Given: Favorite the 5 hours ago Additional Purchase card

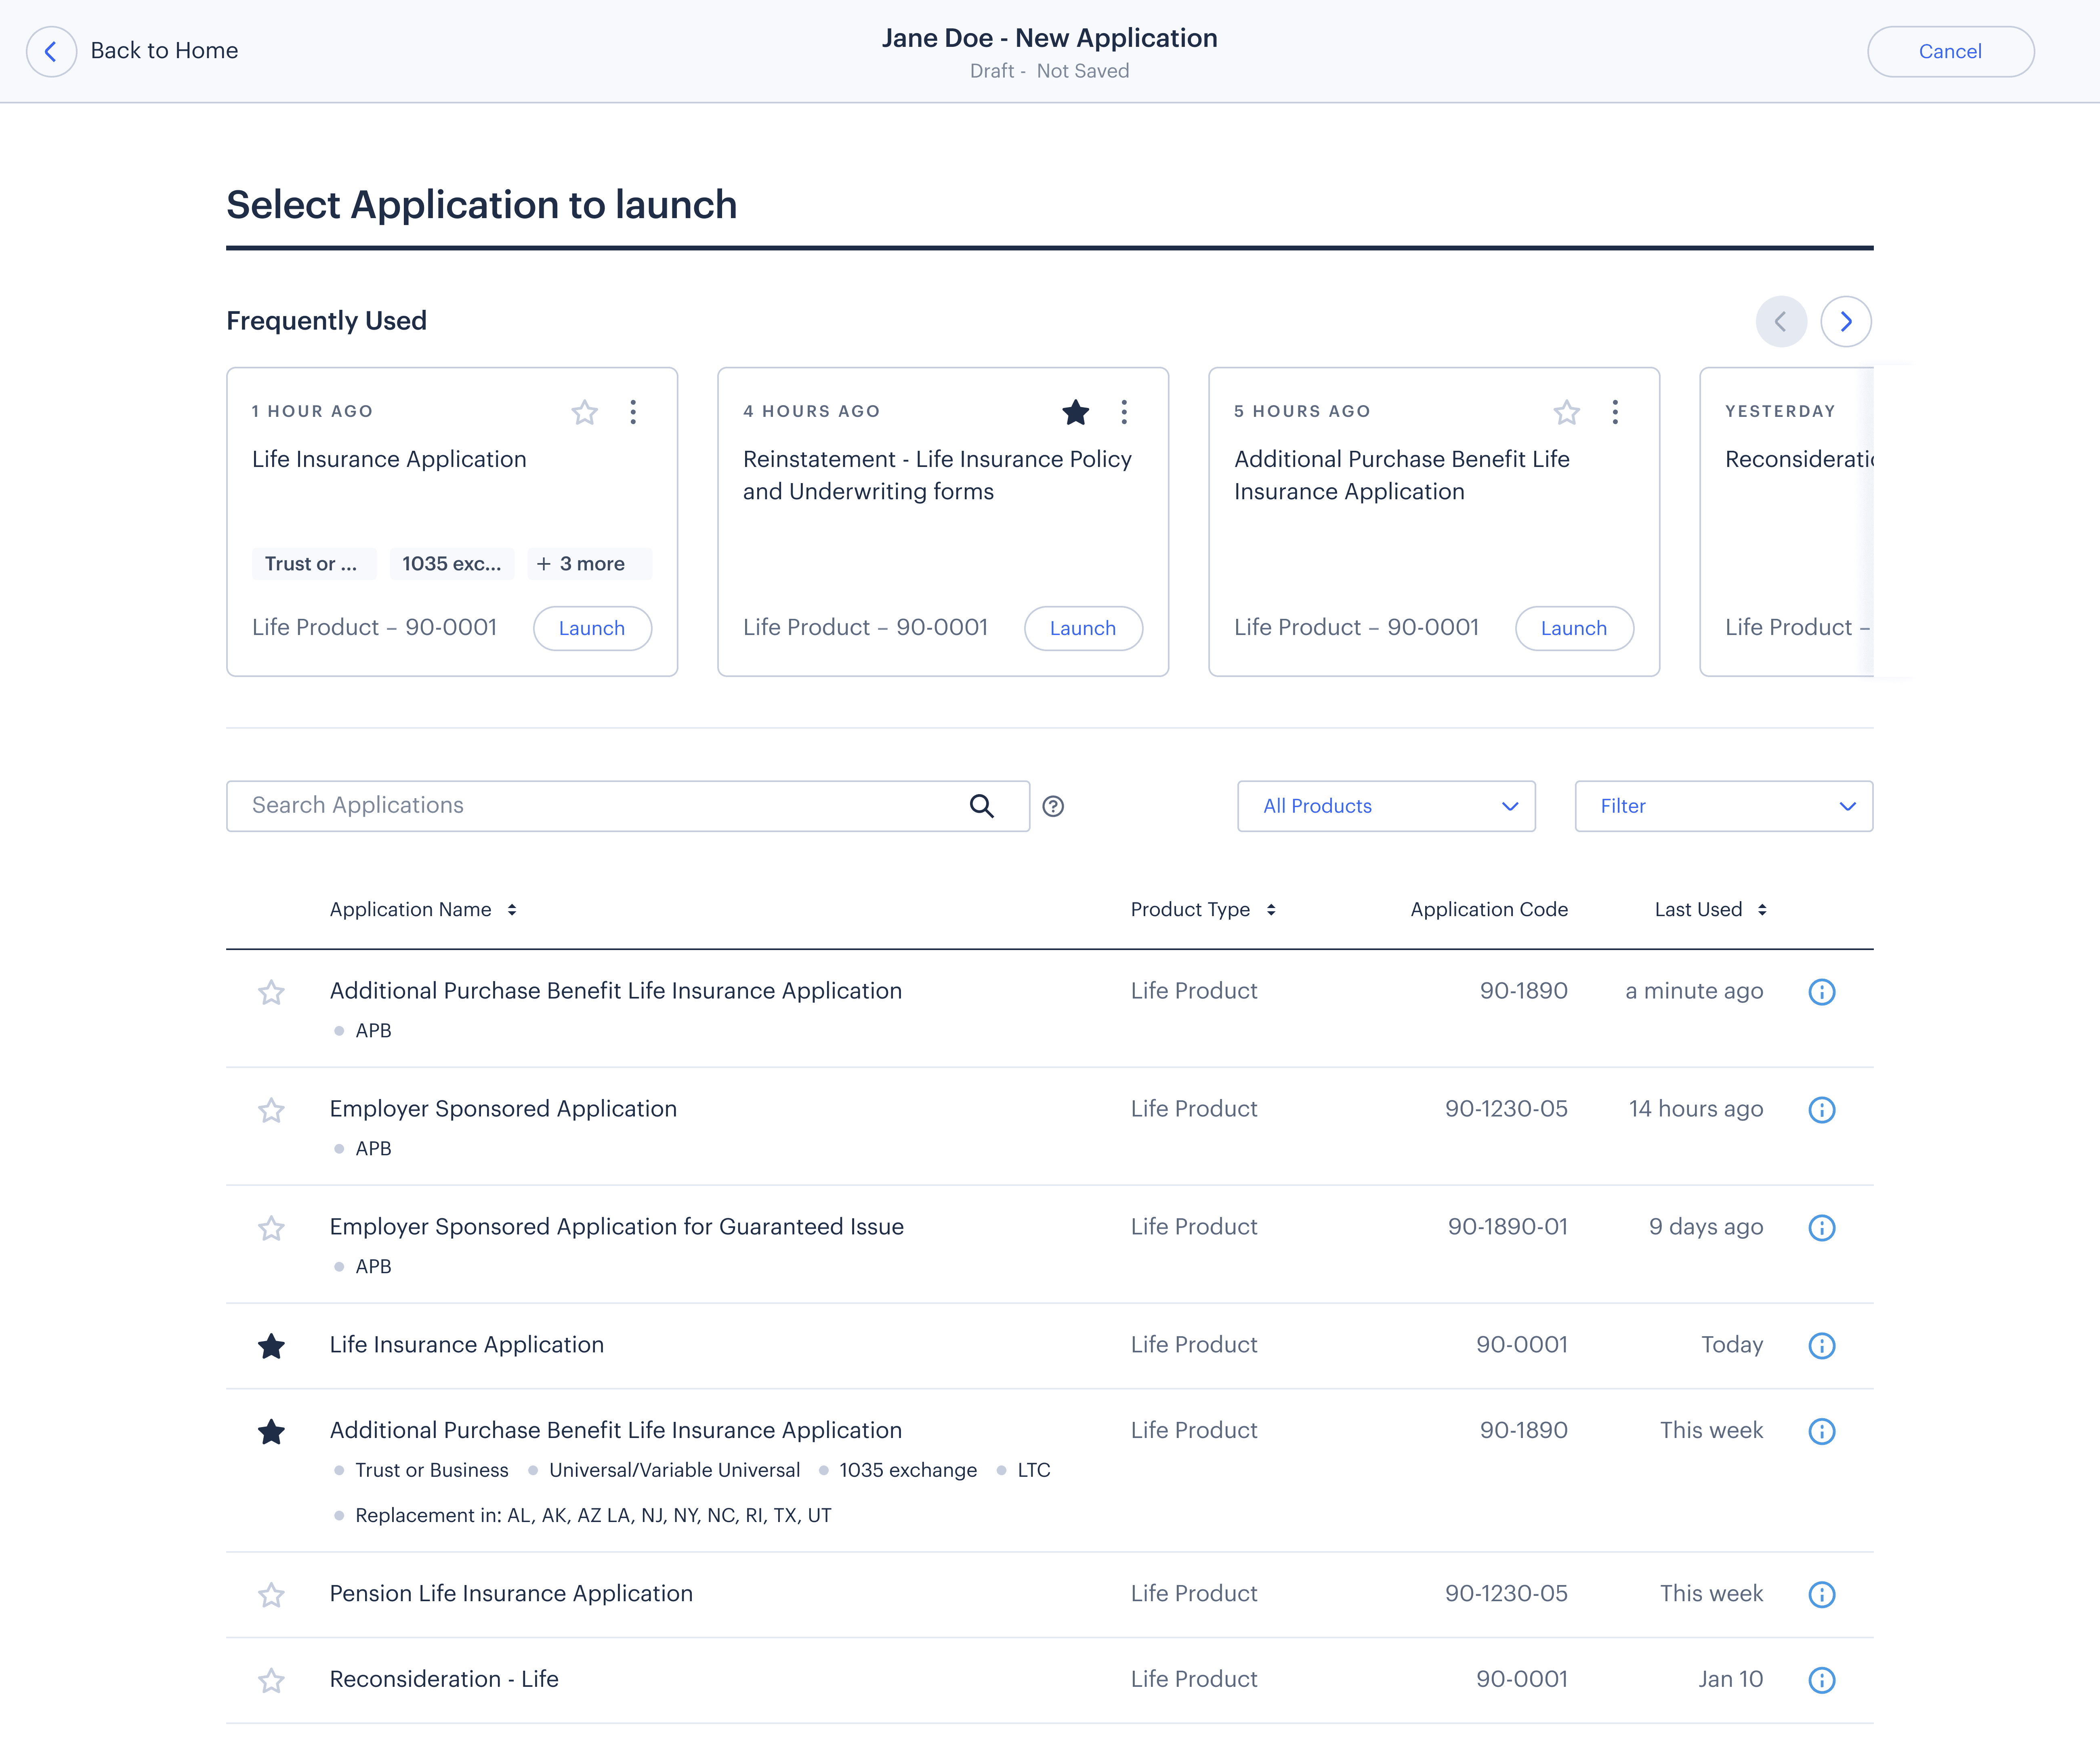Looking at the screenshot, I should coord(1567,412).
